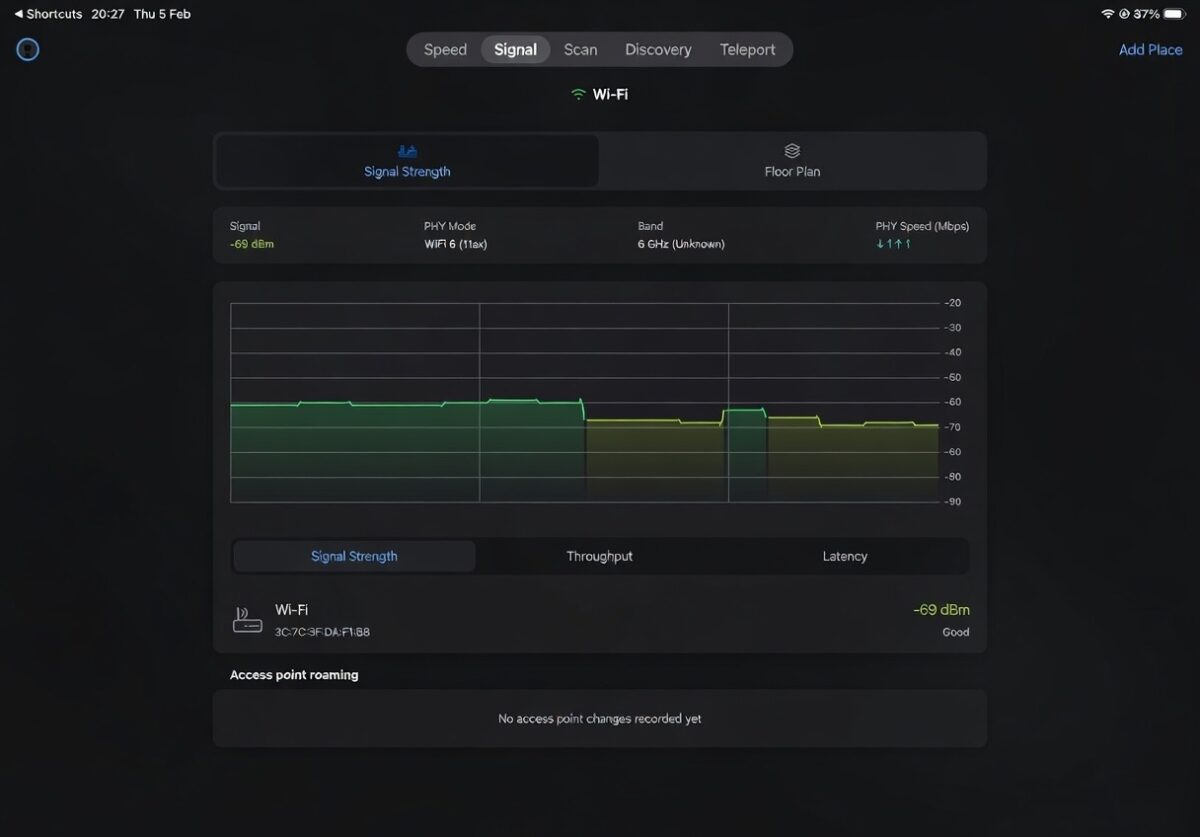Click the -20 axis label on chart

[952, 303]
